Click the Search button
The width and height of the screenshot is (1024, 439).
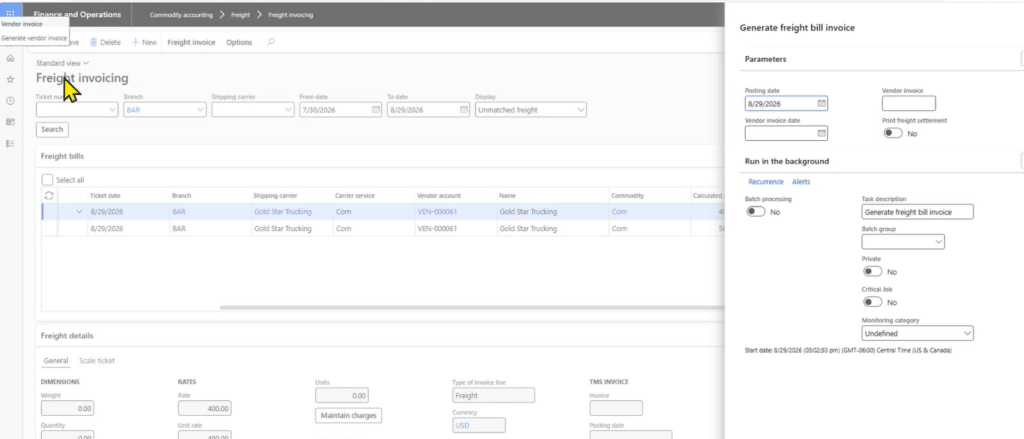pyautogui.click(x=52, y=129)
